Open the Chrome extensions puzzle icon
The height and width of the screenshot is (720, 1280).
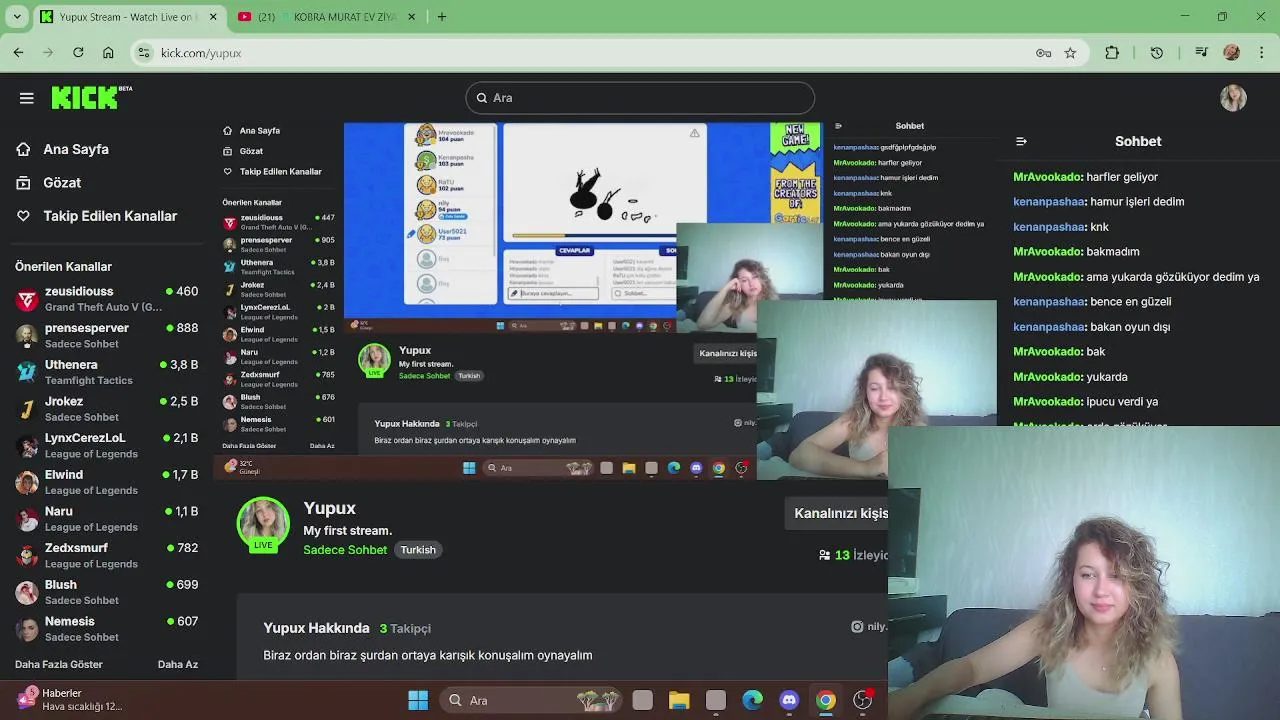[x=1112, y=53]
